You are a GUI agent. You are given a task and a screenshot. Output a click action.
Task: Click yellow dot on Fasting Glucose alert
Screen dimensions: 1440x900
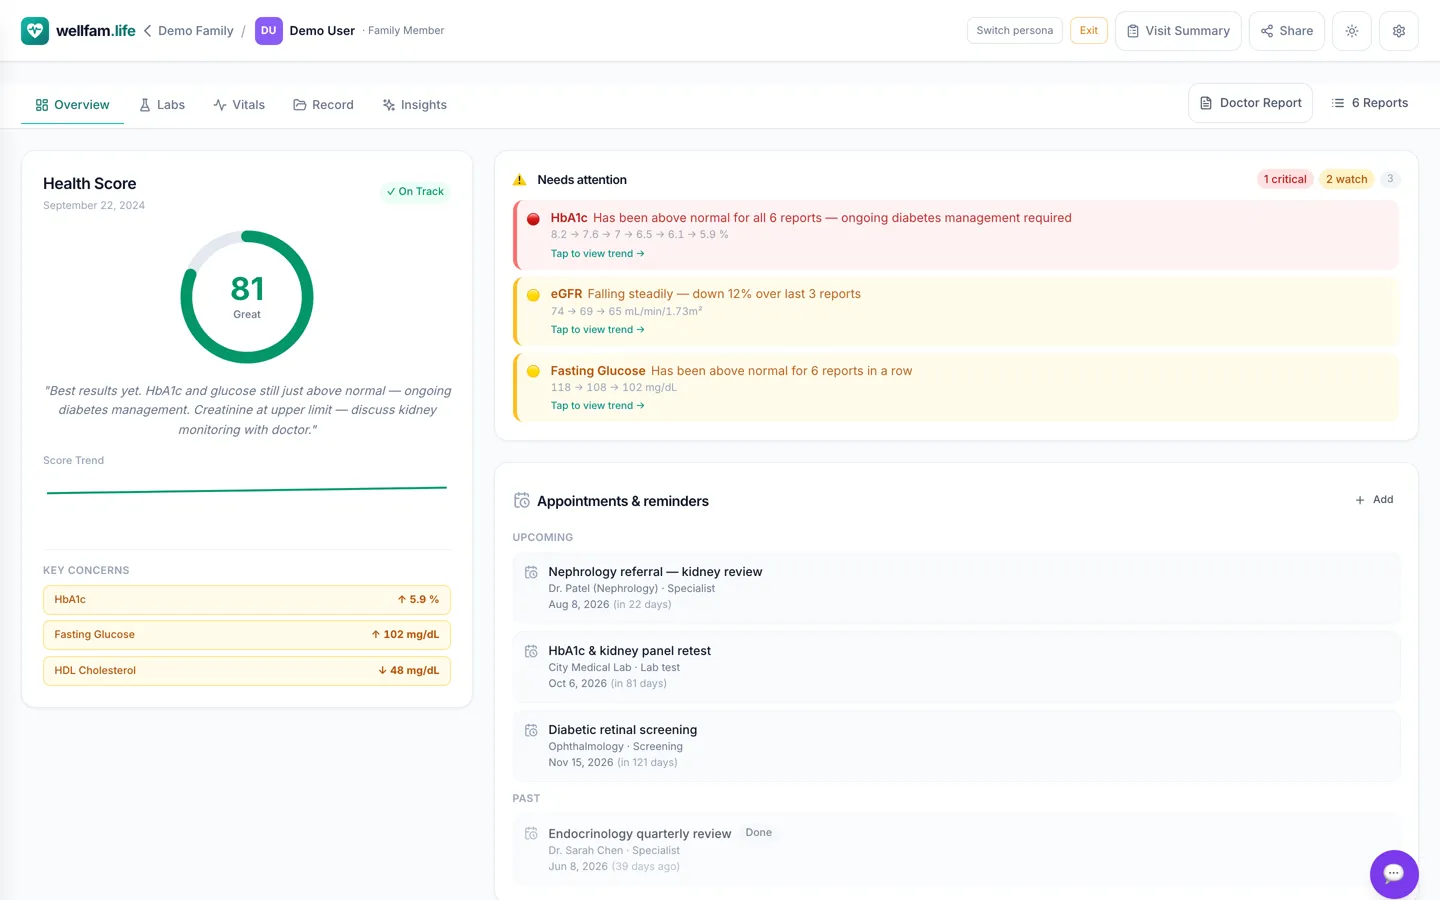pos(533,371)
